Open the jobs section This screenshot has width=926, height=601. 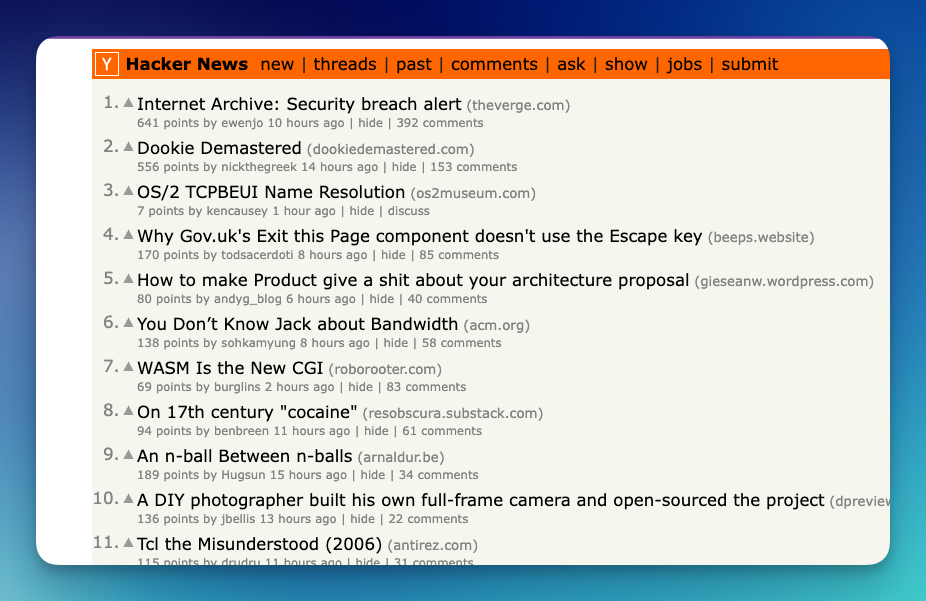tap(684, 64)
